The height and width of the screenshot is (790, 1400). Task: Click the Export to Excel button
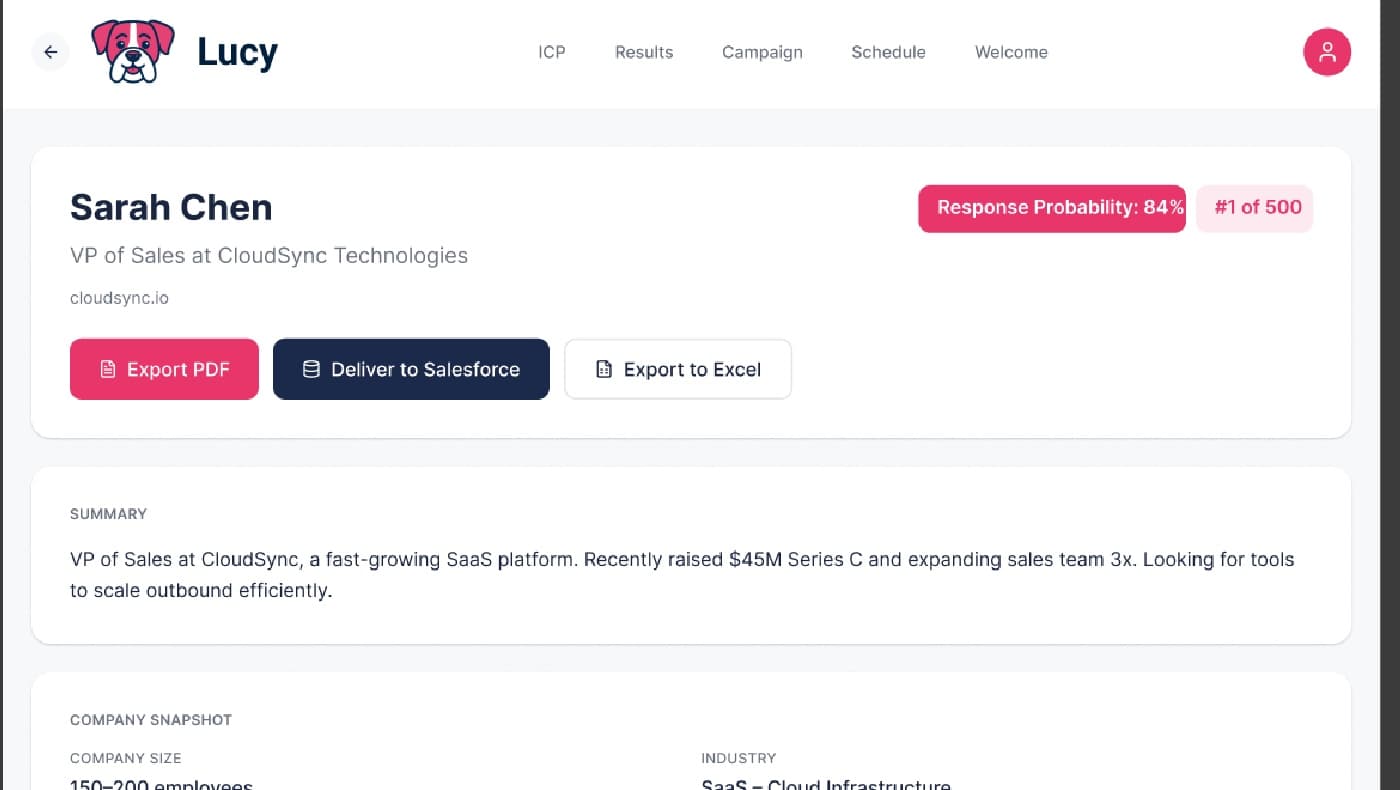678,369
